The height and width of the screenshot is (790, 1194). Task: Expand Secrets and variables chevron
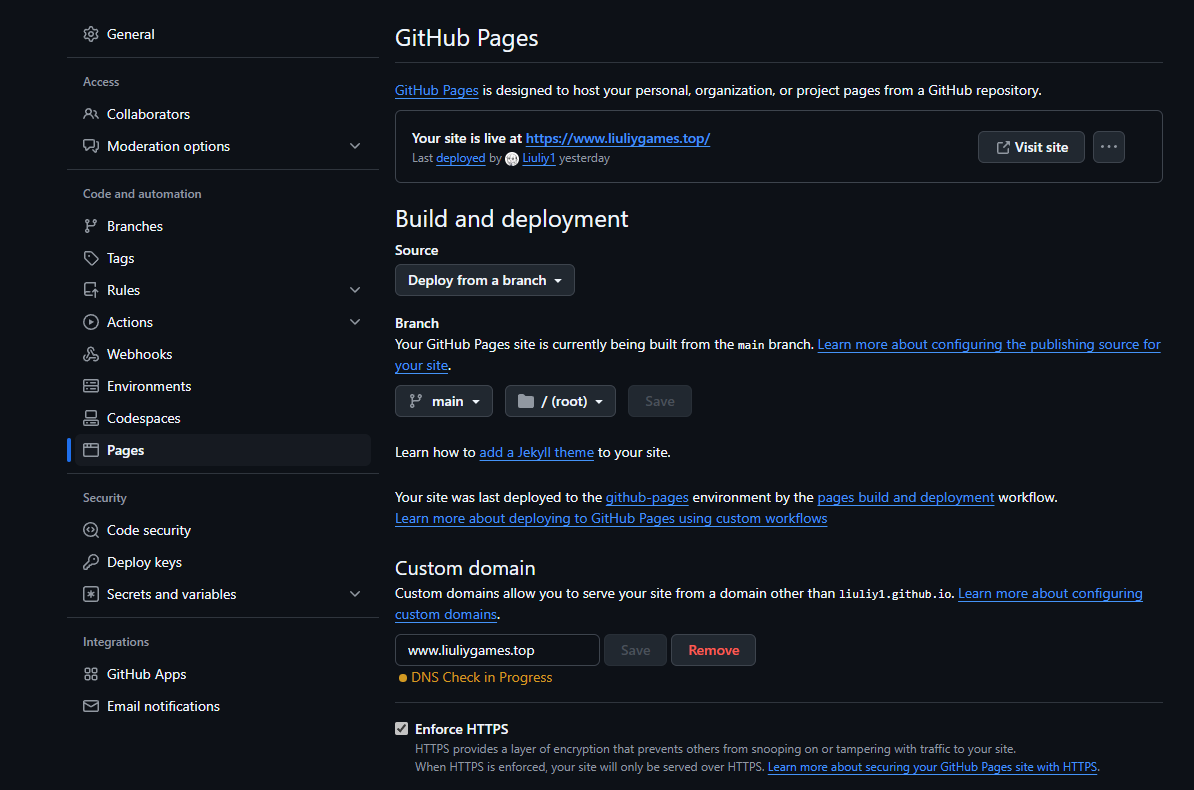(355, 594)
